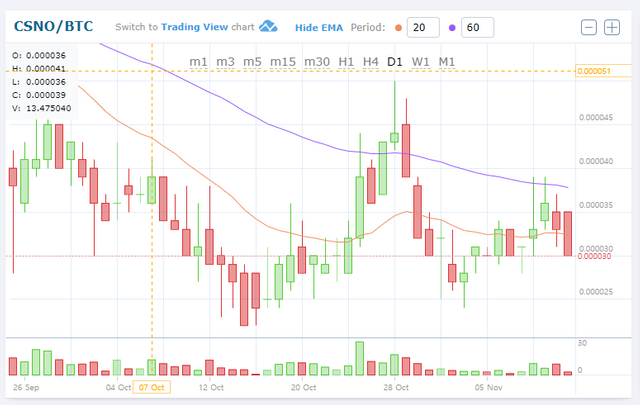Choose the m15 timeframe
Screen dimensions: 640x405
point(283,62)
